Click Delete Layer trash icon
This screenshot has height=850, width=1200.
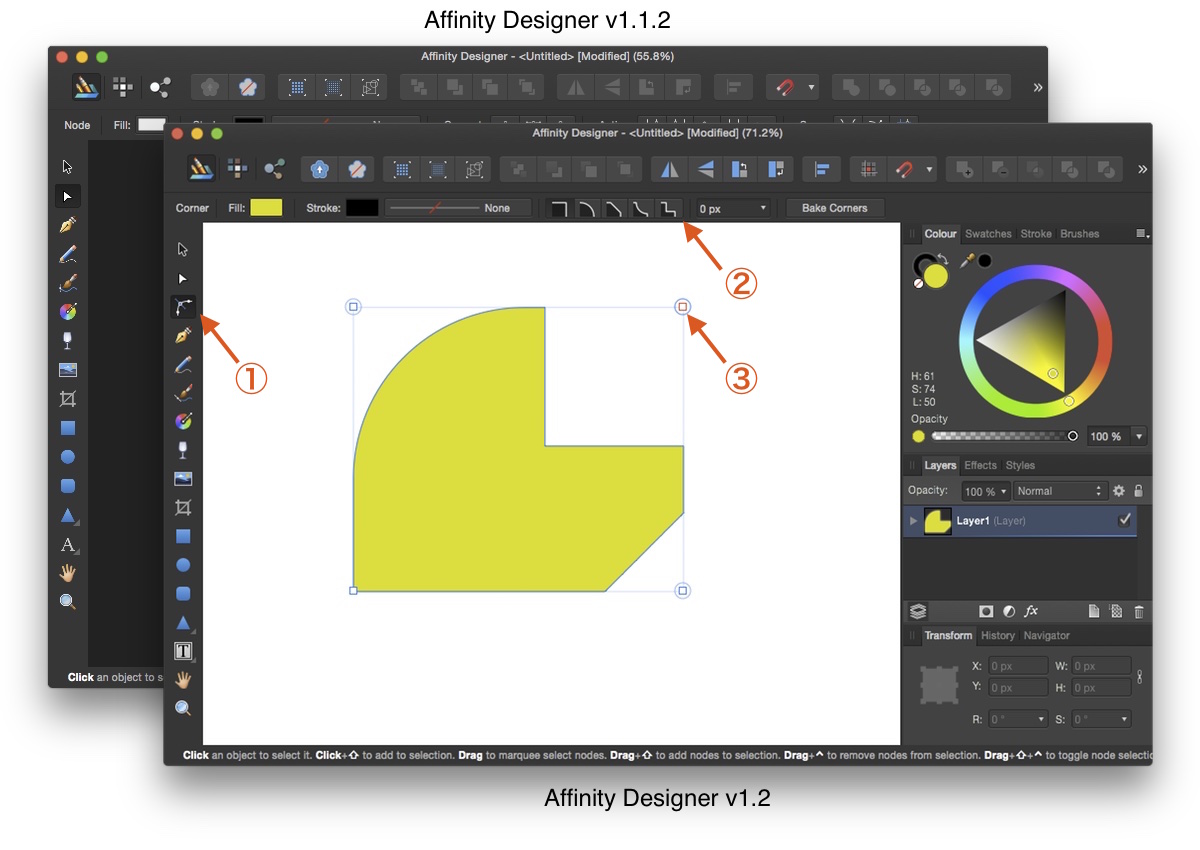pyautogui.click(x=1139, y=611)
